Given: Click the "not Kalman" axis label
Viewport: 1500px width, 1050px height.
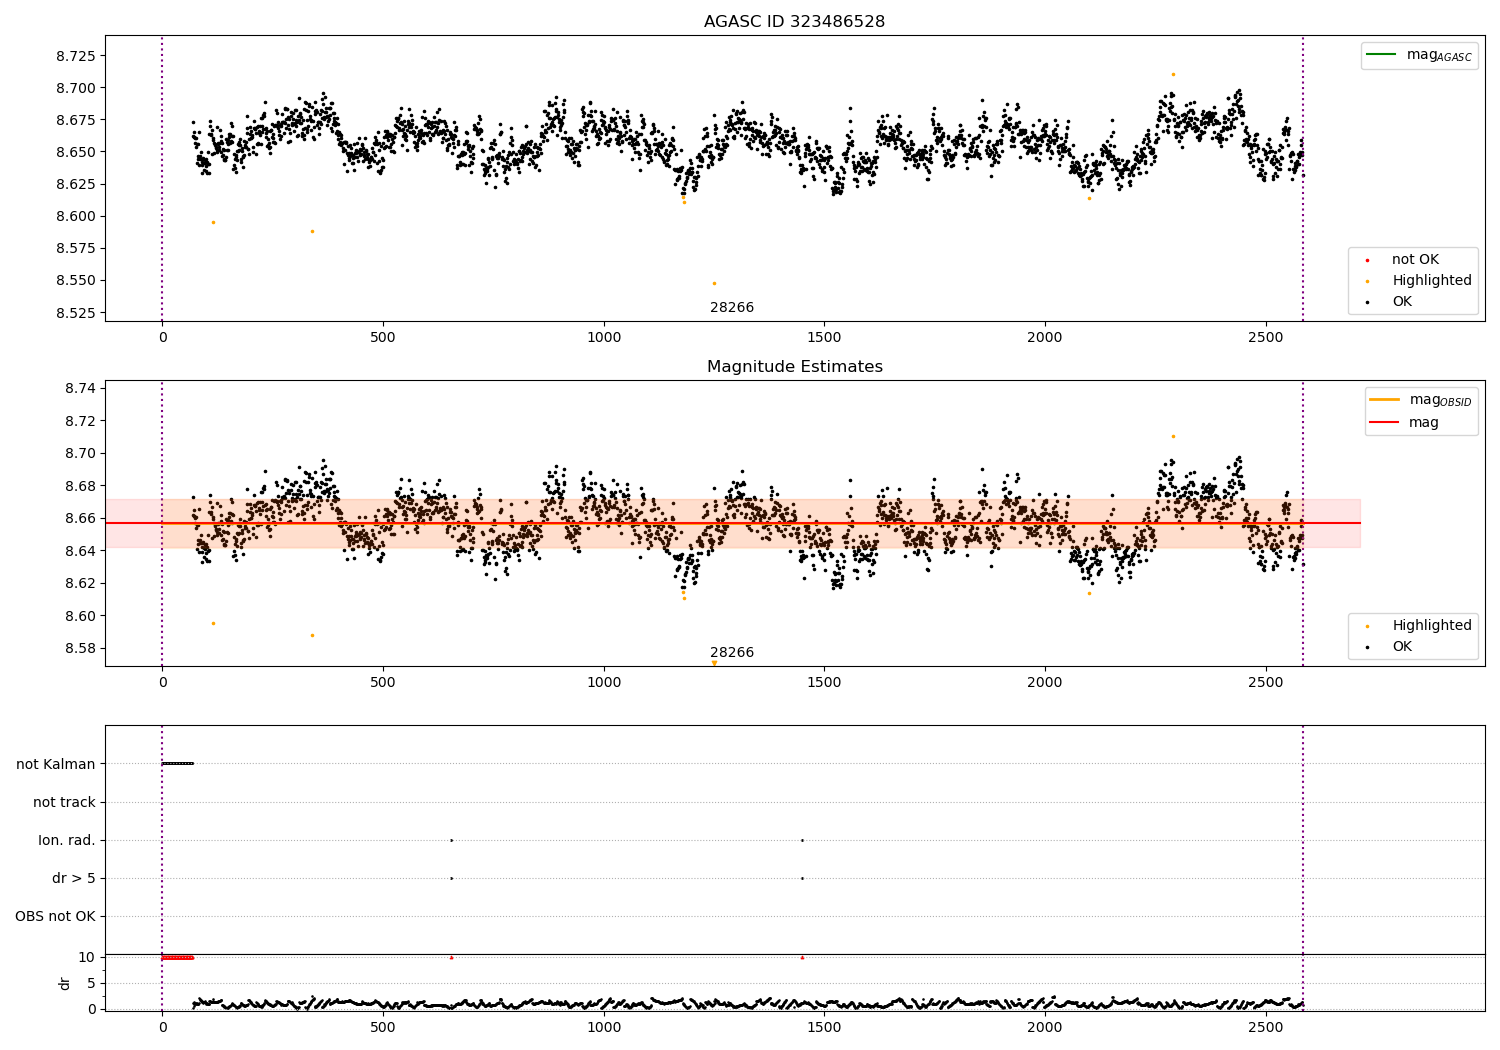Looking at the screenshot, I should click(x=55, y=764).
